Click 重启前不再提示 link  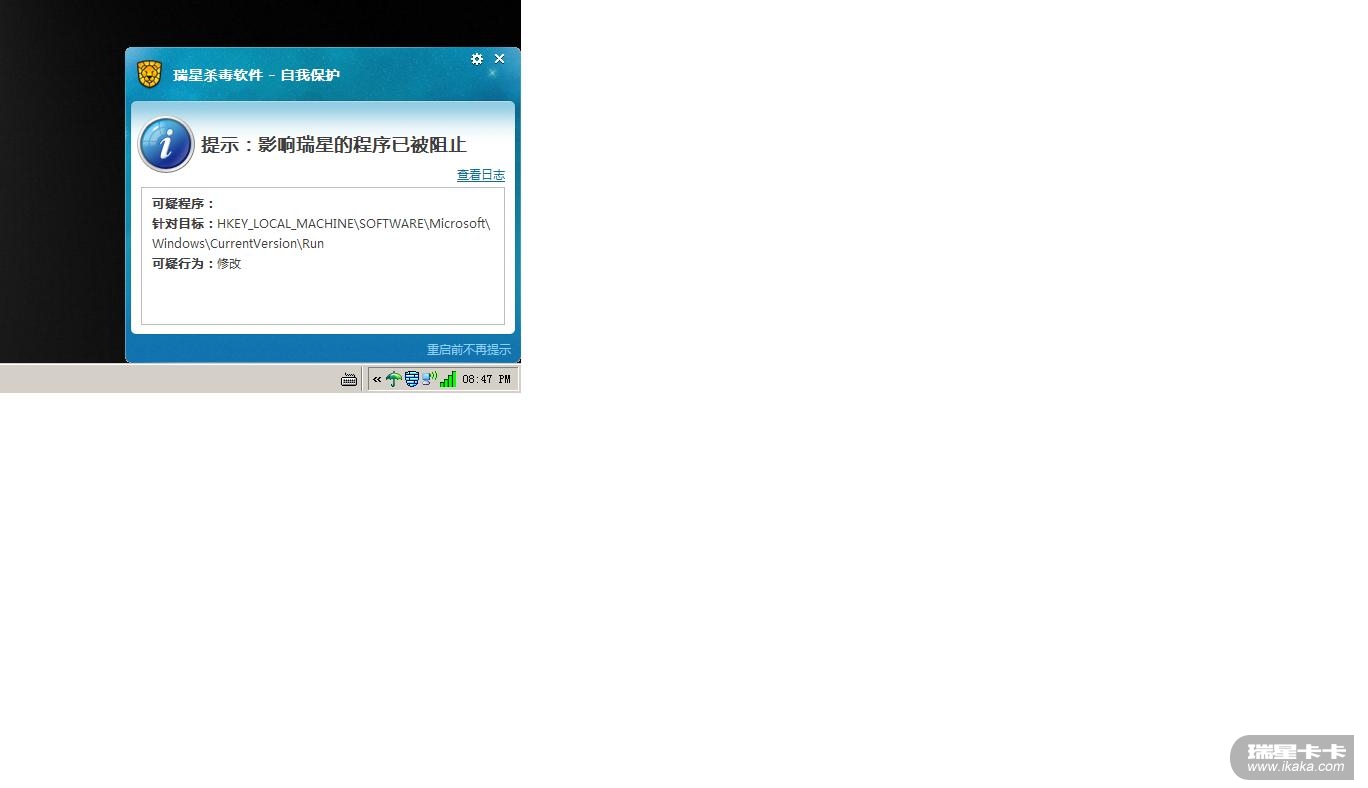(x=469, y=350)
